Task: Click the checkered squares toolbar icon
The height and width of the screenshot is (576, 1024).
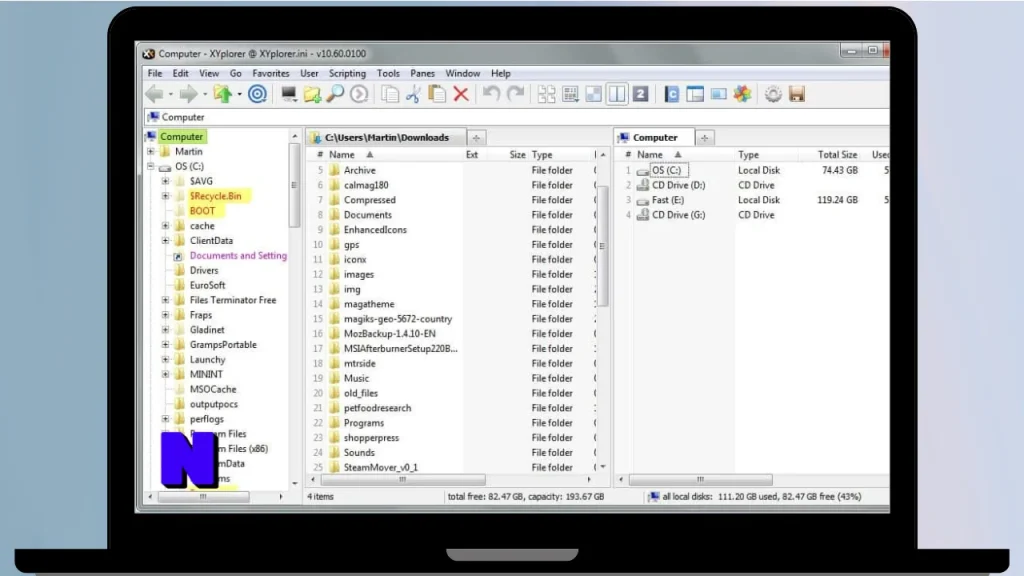Action: (x=594, y=94)
